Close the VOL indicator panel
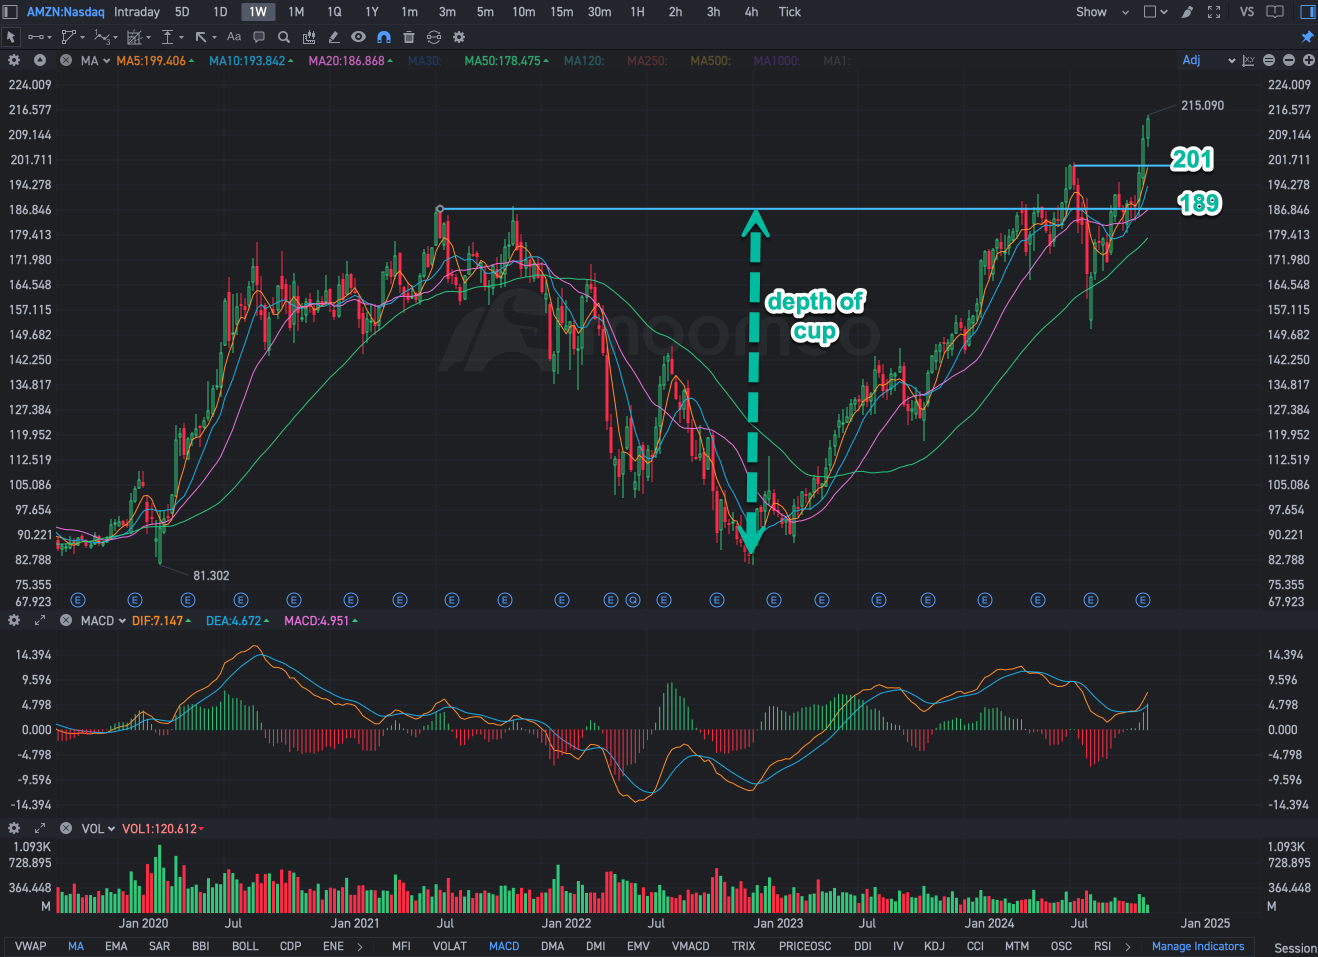 tap(66, 828)
